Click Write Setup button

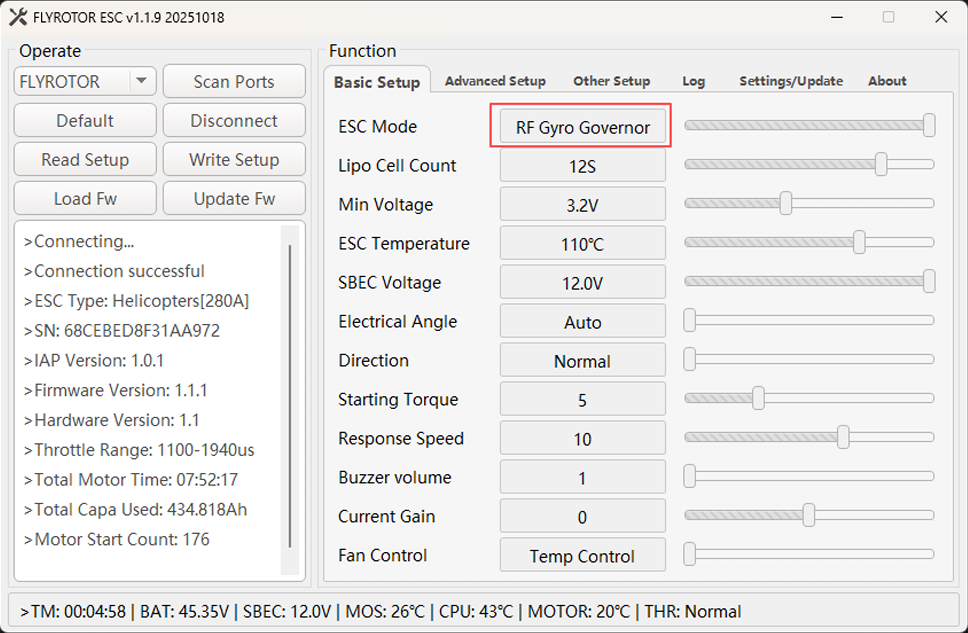pyautogui.click(x=234, y=160)
